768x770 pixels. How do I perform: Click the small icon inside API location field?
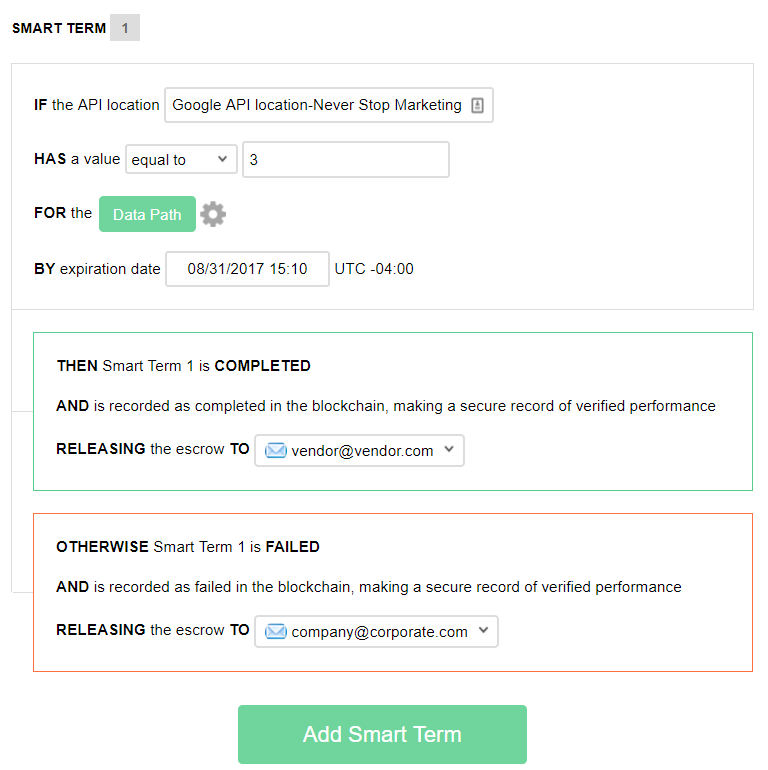(477, 105)
